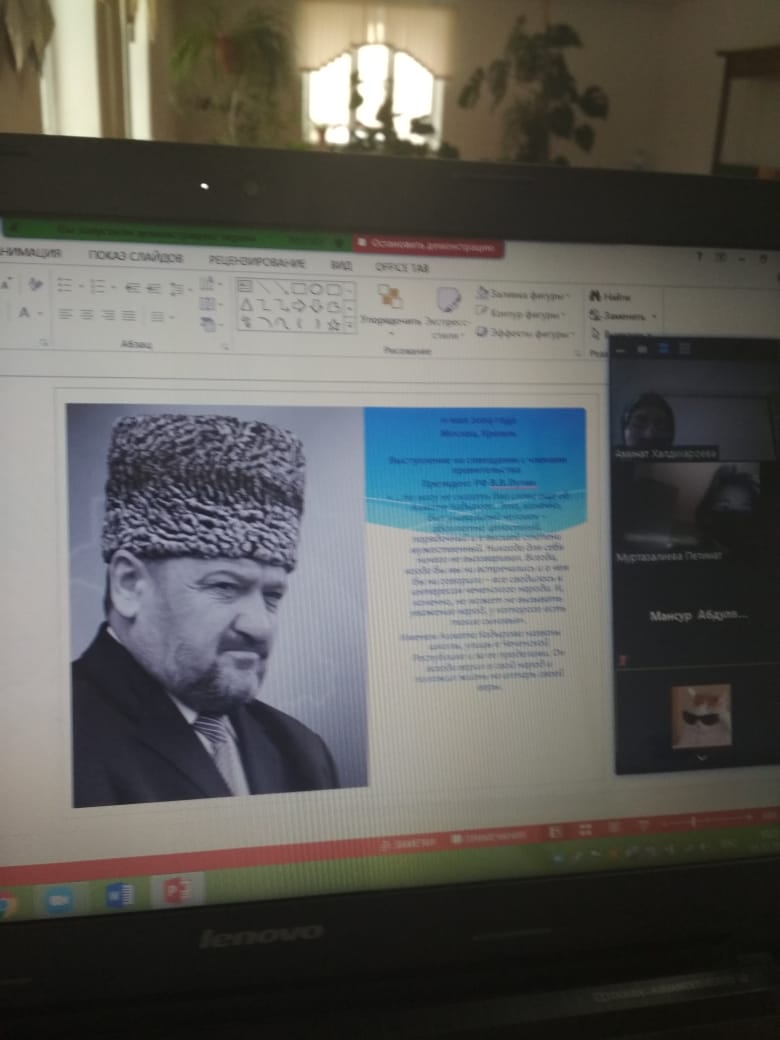Click the red Остановить демонстрацию button

[x=428, y=245]
